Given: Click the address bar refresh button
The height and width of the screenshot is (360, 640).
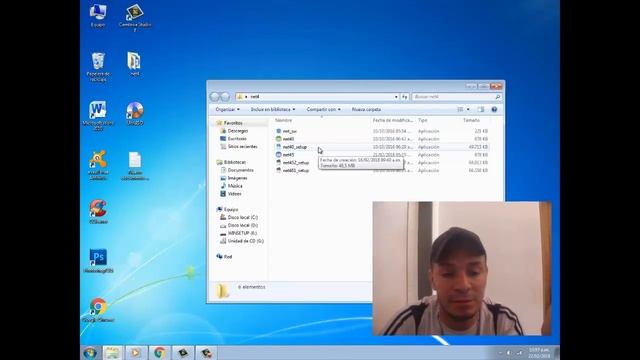Looking at the screenshot, I should (x=404, y=97).
